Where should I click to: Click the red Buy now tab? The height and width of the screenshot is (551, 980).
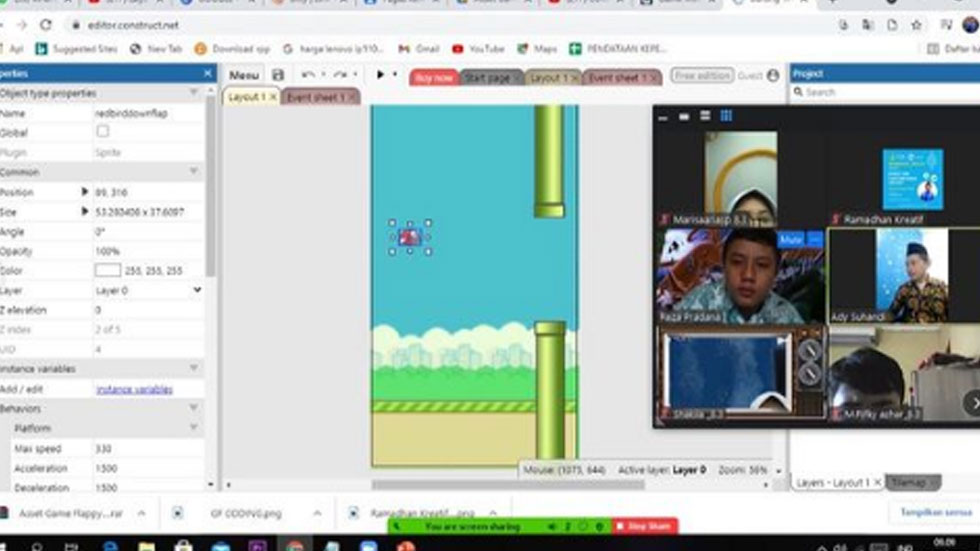point(434,77)
